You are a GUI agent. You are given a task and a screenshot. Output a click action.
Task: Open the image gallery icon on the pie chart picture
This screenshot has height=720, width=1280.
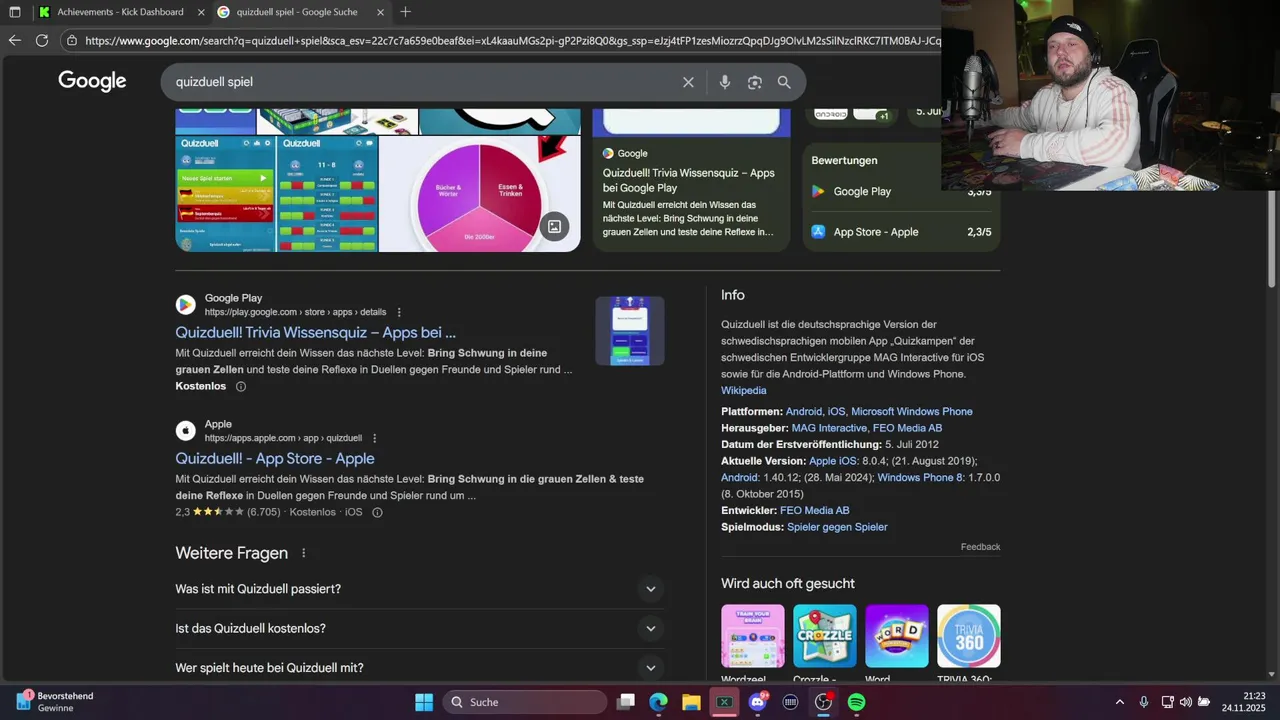554,226
